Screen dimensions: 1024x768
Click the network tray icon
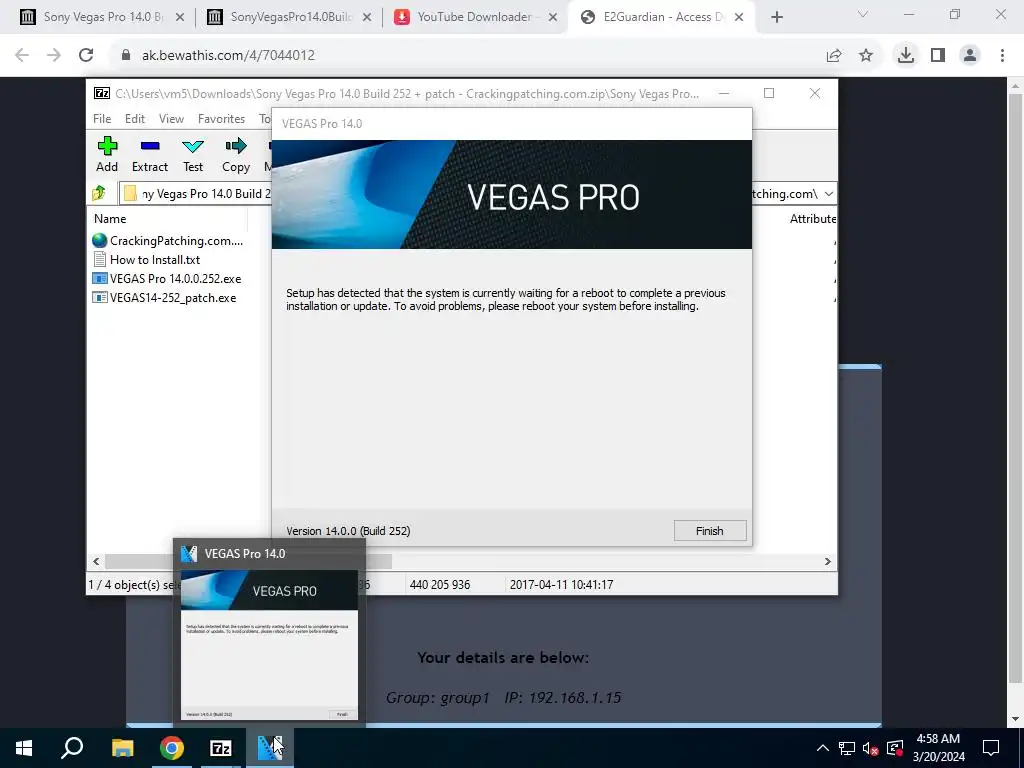(x=847, y=748)
